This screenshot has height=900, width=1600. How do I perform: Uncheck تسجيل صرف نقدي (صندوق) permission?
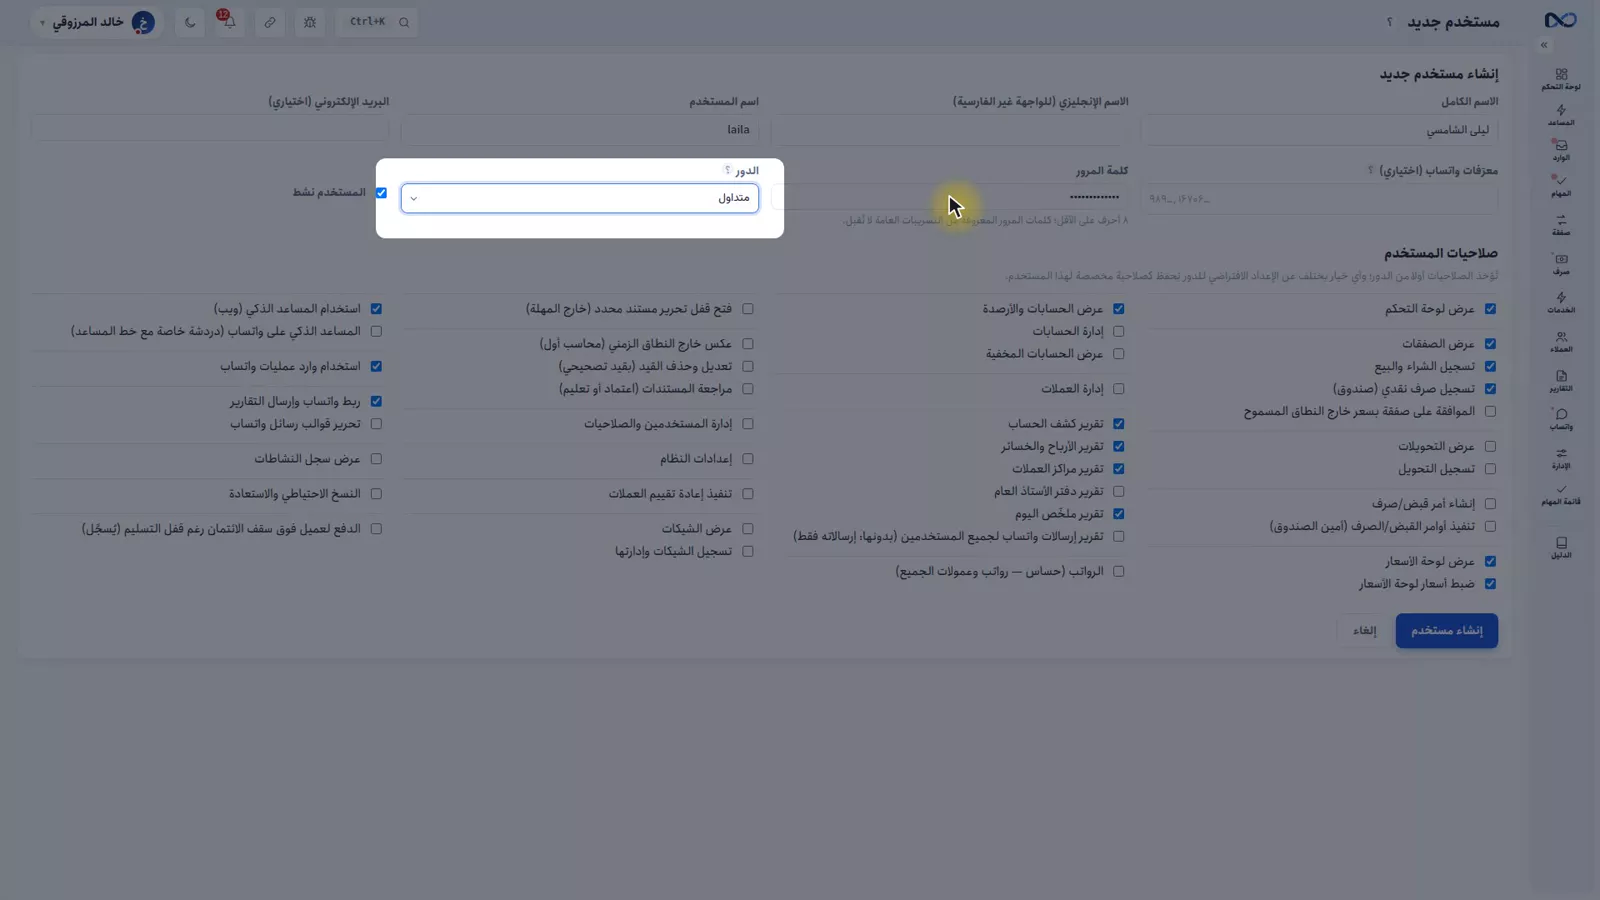1490,389
